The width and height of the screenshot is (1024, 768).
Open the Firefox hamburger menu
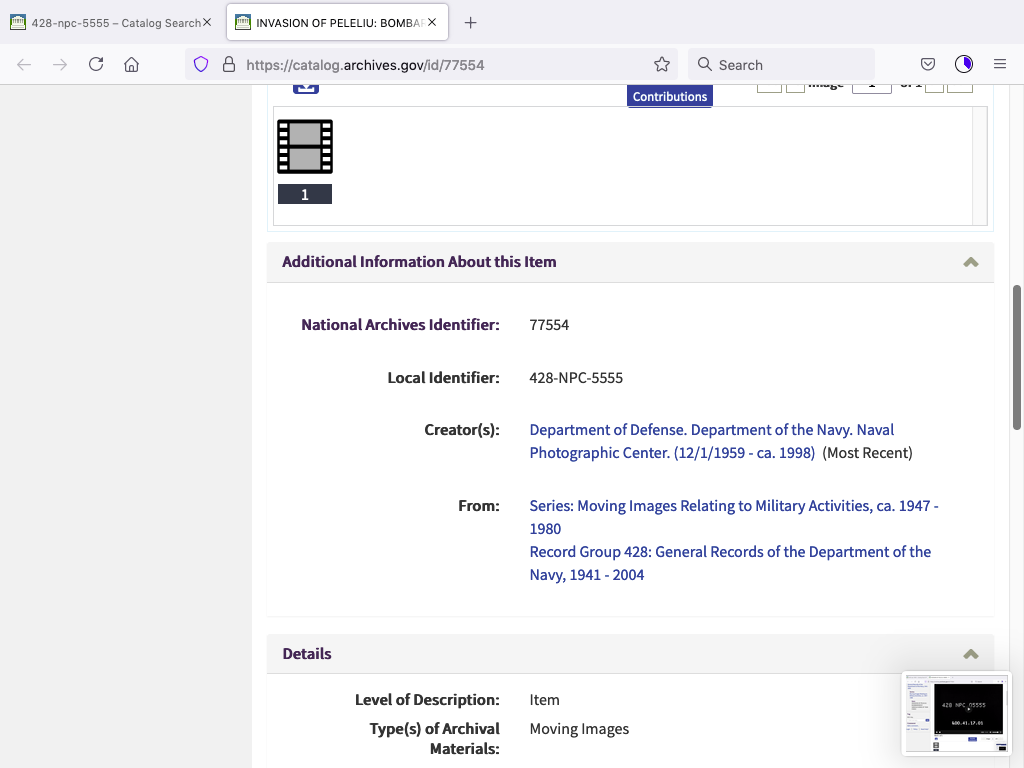[999, 64]
